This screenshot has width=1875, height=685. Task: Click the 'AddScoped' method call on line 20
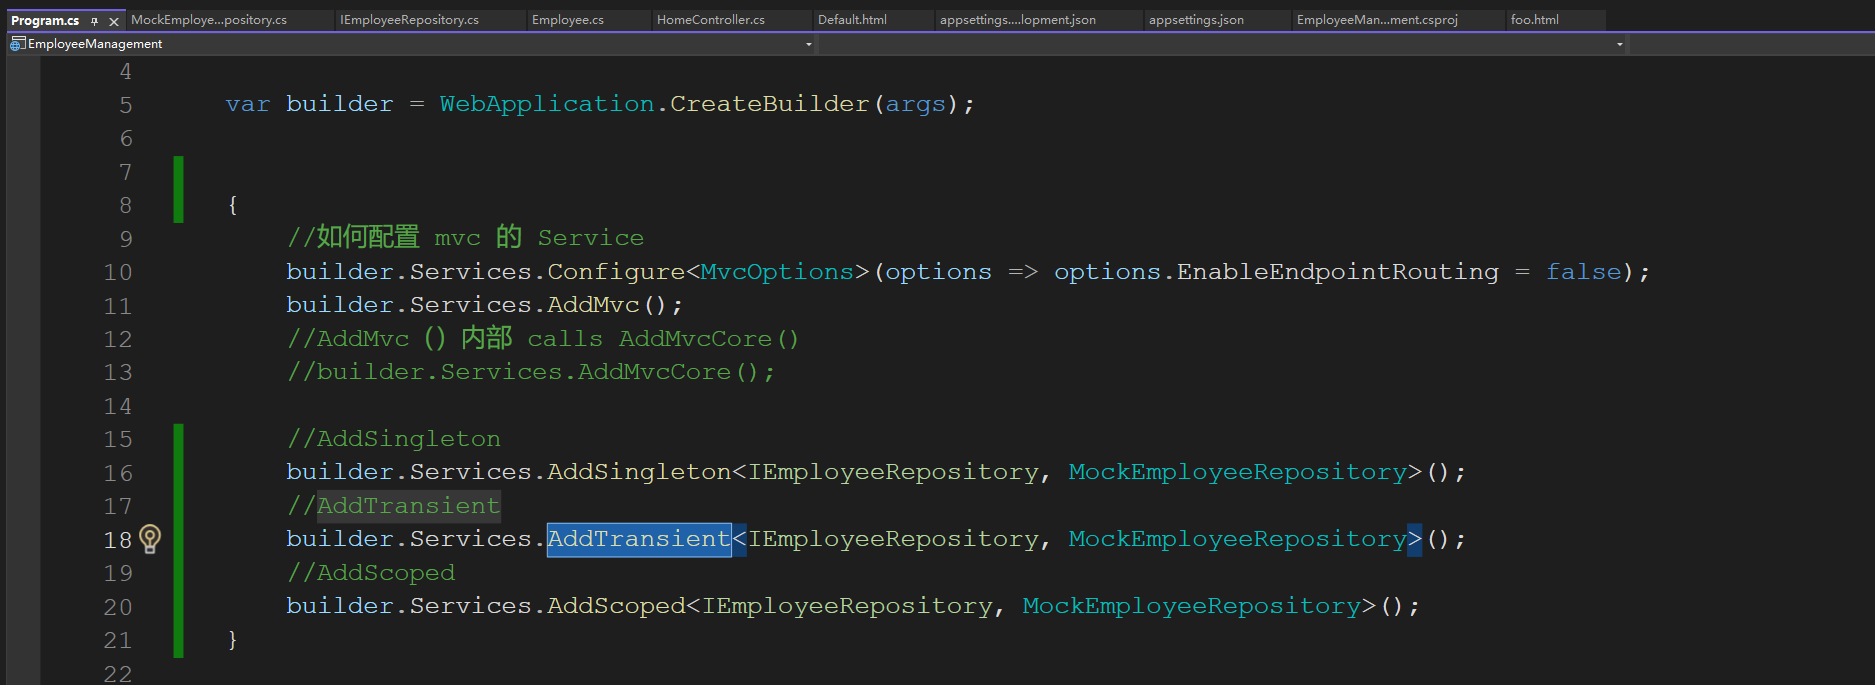(616, 606)
